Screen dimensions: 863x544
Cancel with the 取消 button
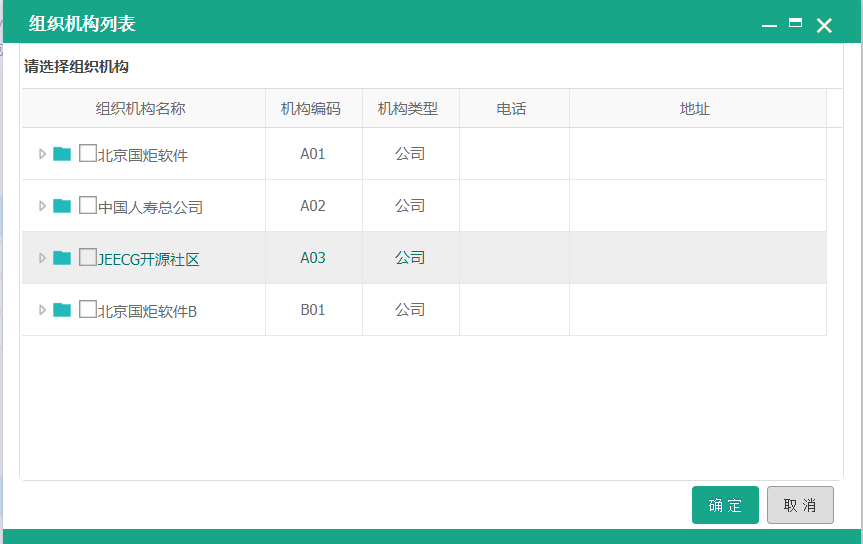point(800,505)
